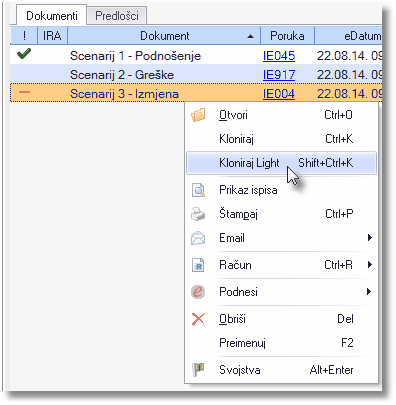Viewport: 396px width, 405px height.
Task: Click the printer icon beside Štampaj
Action: coord(198,214)
